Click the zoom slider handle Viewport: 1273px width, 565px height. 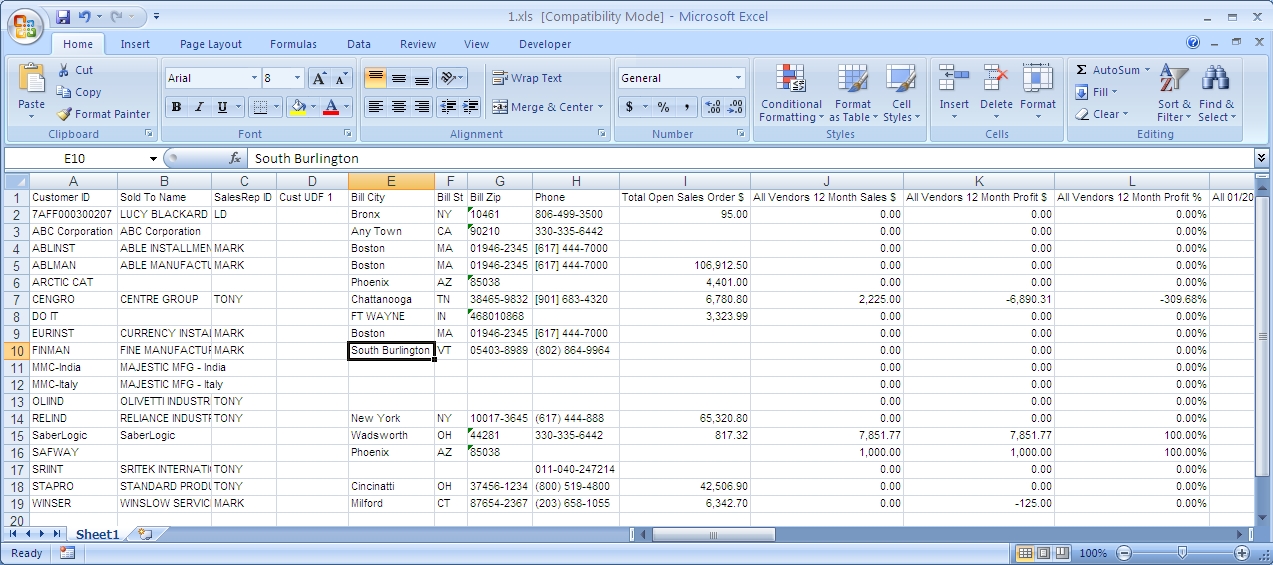tap(1183, 553)
